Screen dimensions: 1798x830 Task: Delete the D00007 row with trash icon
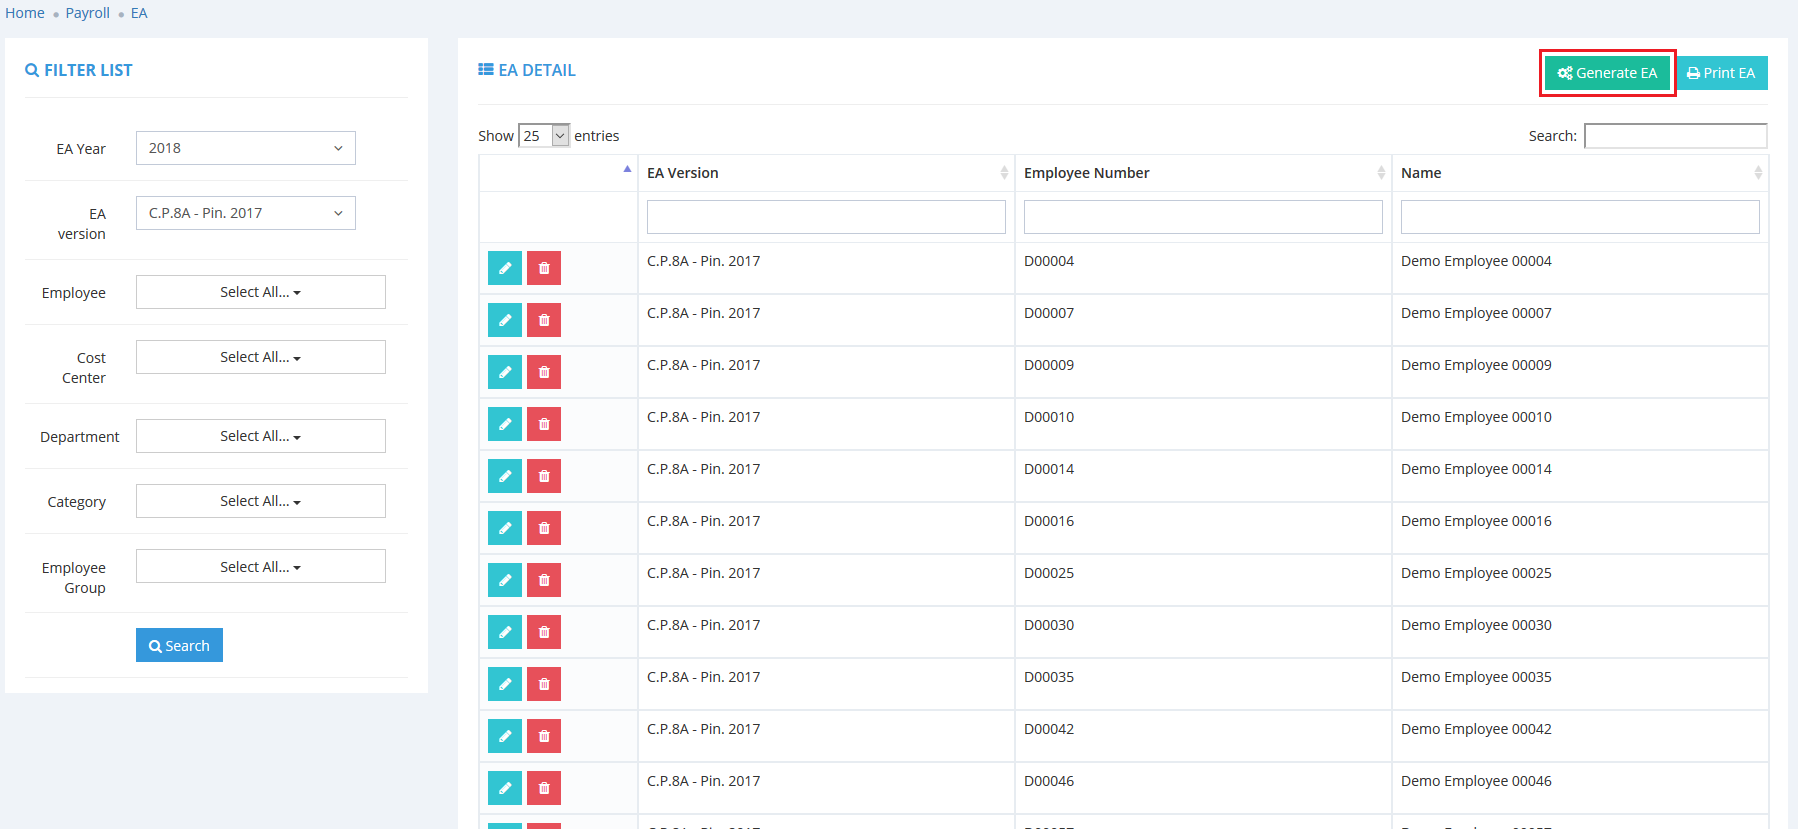coord(544,320)
